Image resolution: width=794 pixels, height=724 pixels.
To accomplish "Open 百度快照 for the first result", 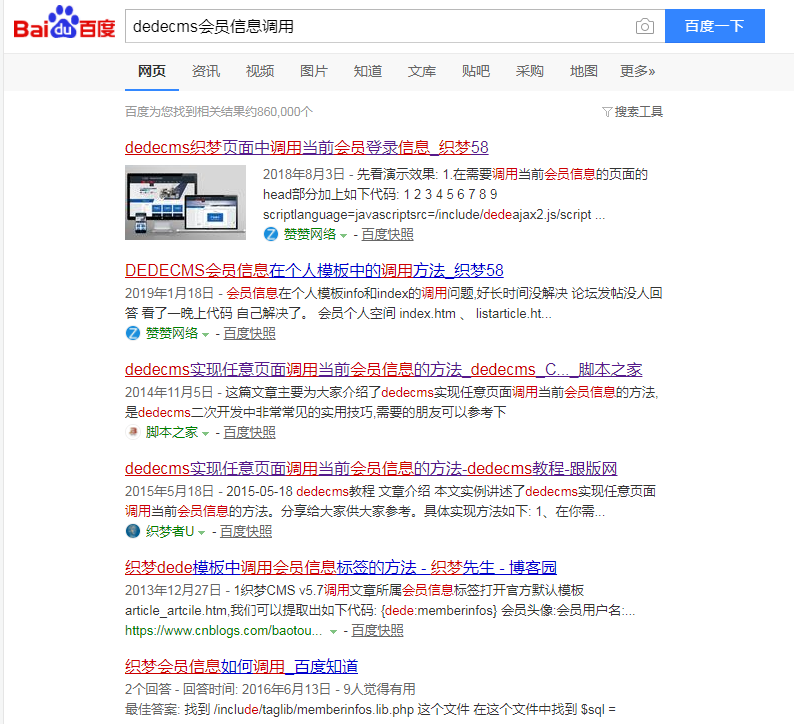I will click(x=387, y=234).
